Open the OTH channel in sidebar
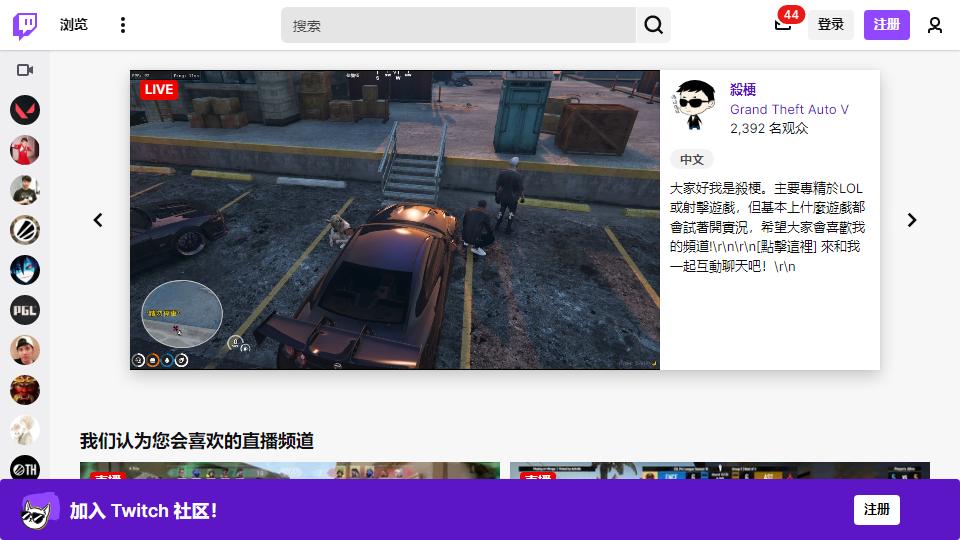The width and height of the screenshot is (960, 540). 25,468
